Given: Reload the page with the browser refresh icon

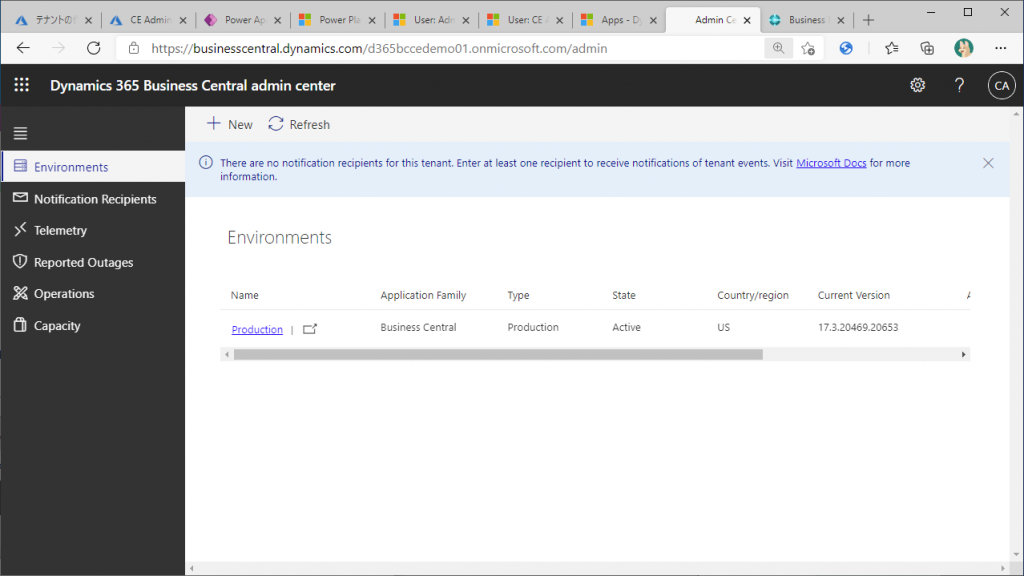Looking at the screenshot, I should pyautogui.click(x=94, y=48).
